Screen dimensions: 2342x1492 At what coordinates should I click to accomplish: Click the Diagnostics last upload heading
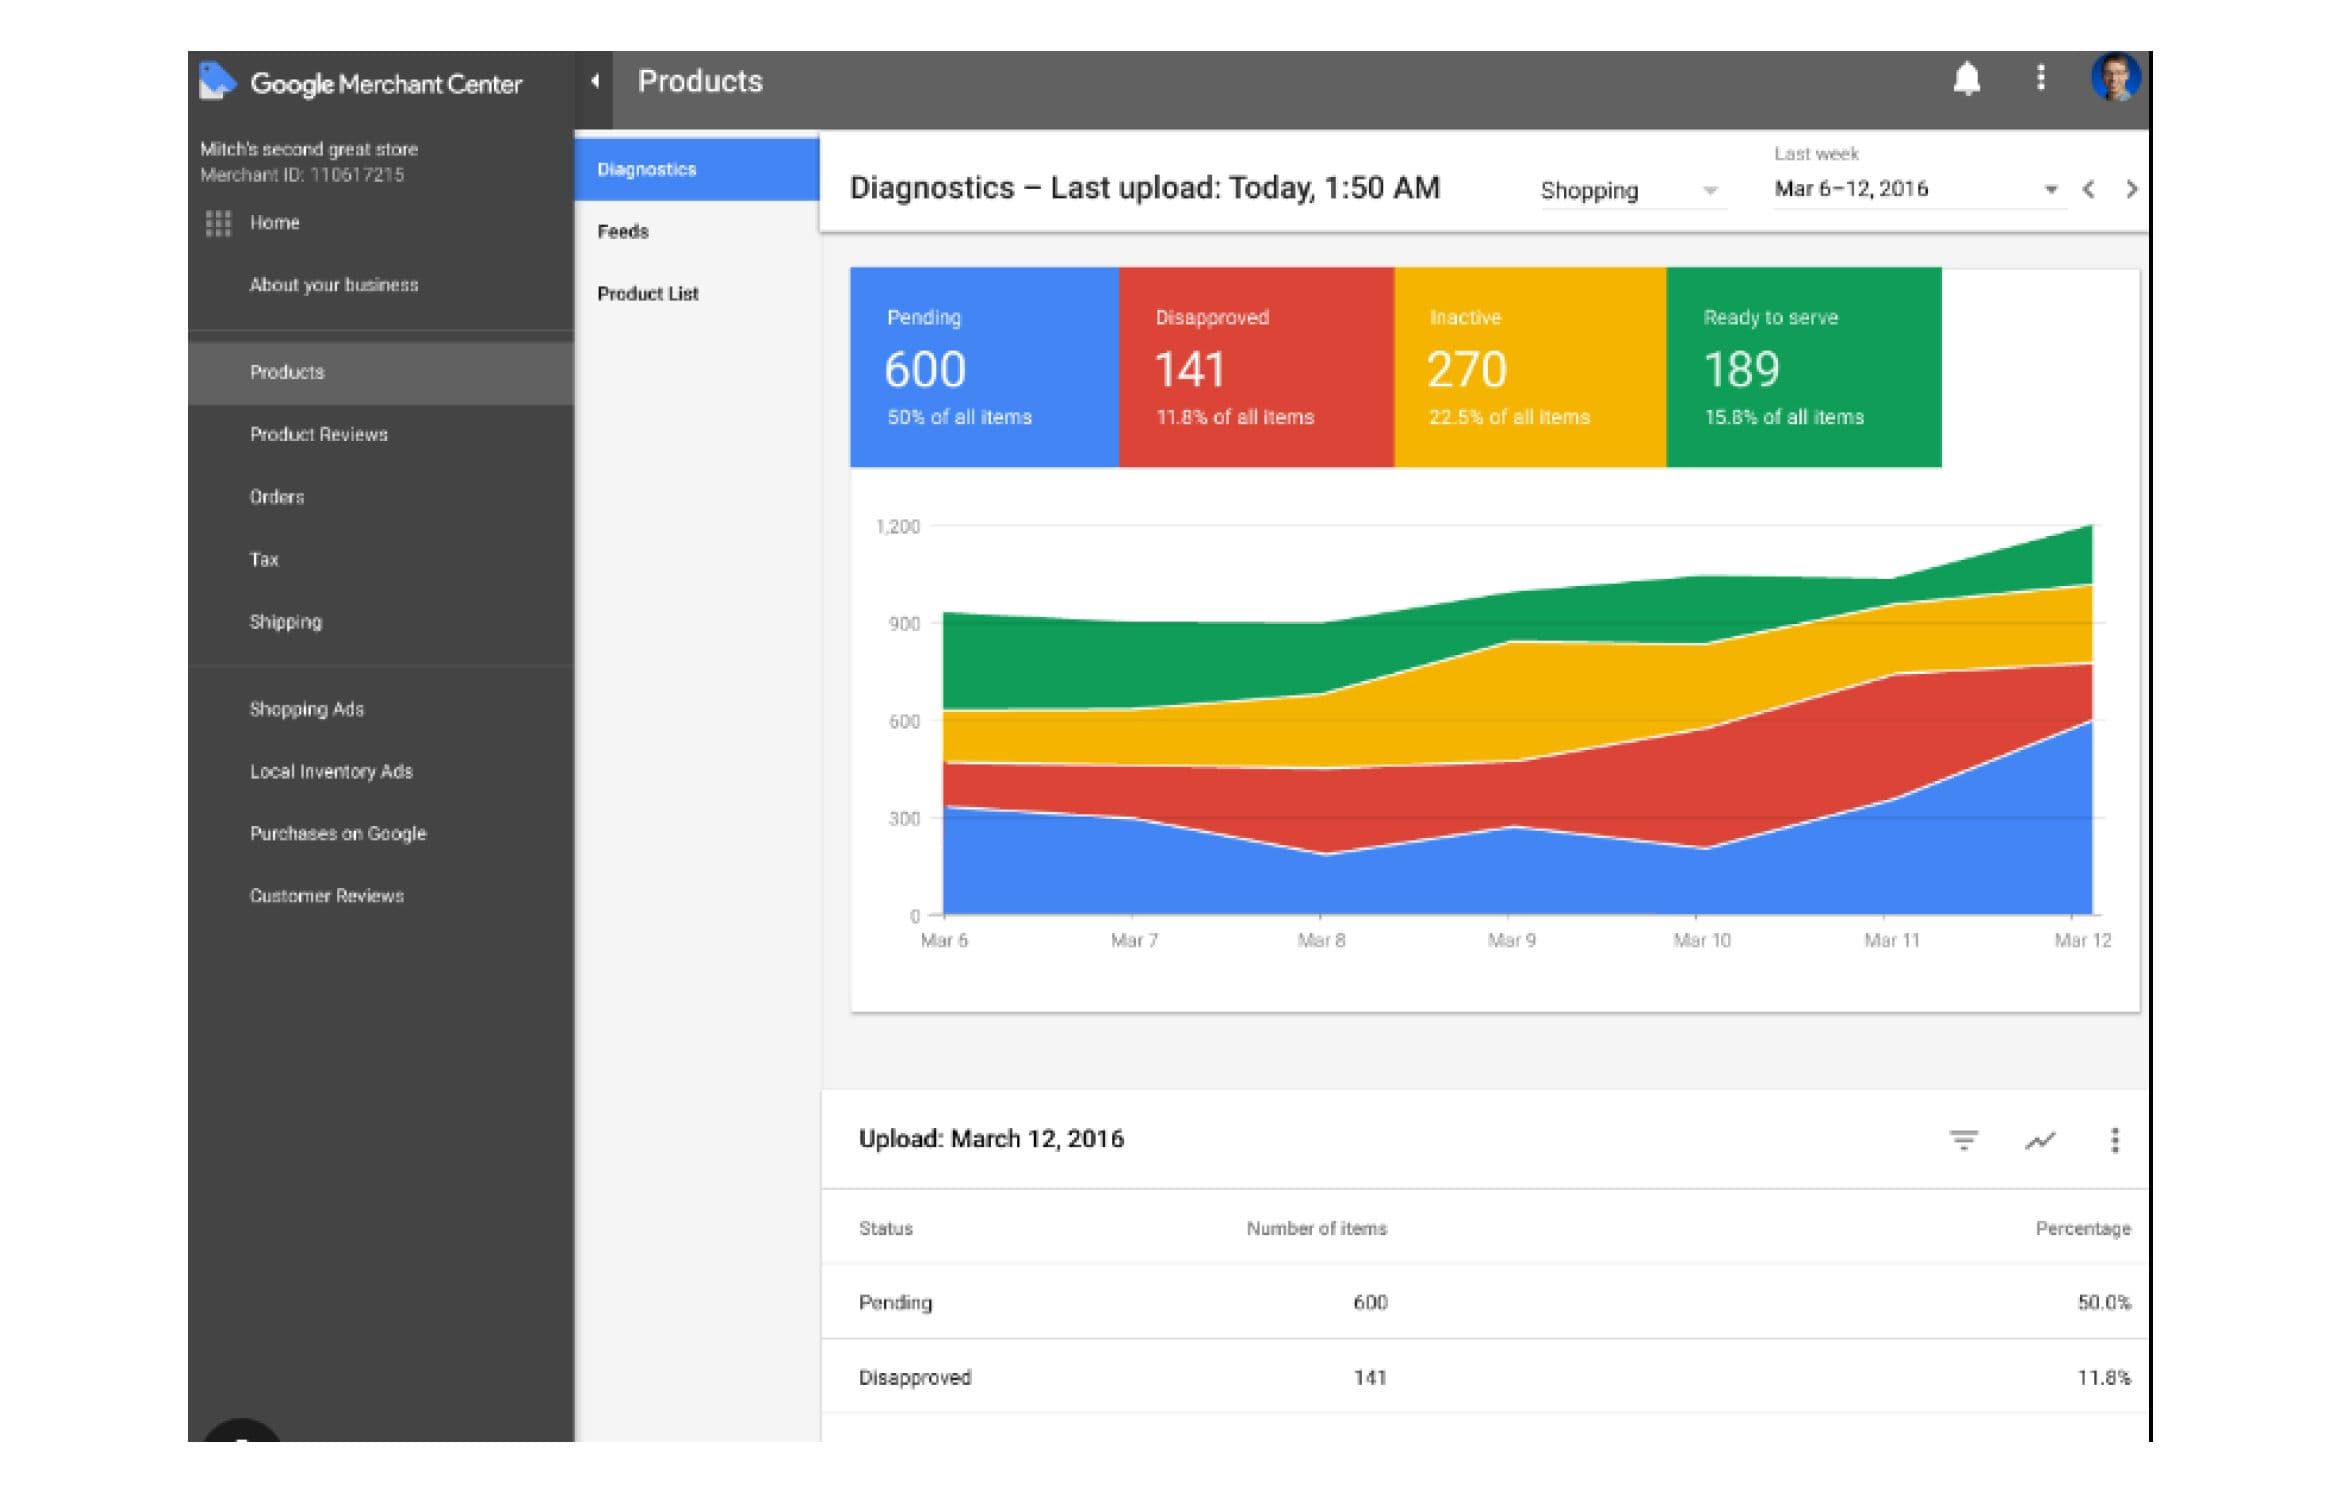pyautogui.click(x=1145, y=188)
